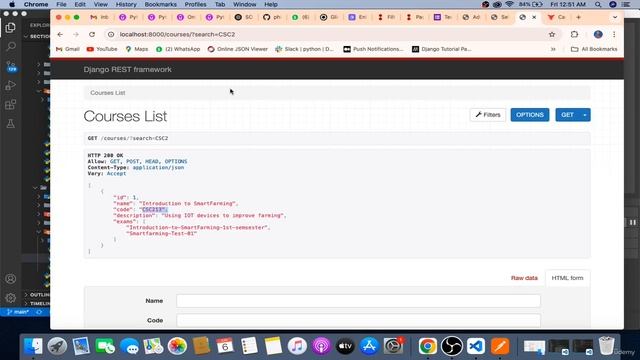Open the (2) WhatsApp bookmark
Image resolution: width=640 pixels, height=360 pixels.
coord(178,49)
